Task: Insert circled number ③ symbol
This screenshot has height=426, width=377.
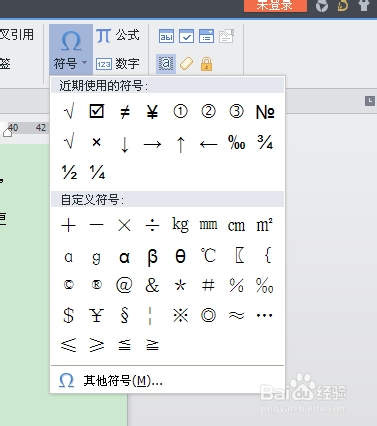Action: tap(236, 112)
